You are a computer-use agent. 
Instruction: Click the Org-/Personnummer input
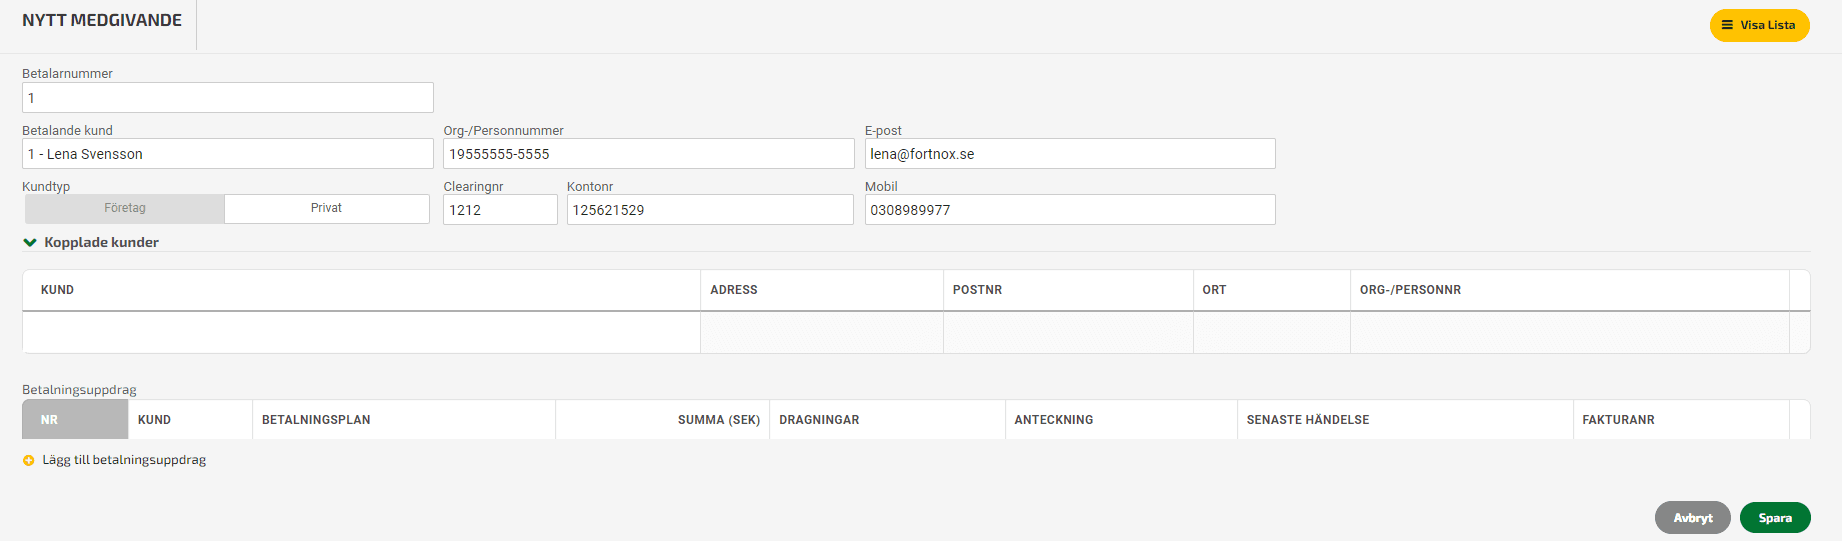point(649,154)
